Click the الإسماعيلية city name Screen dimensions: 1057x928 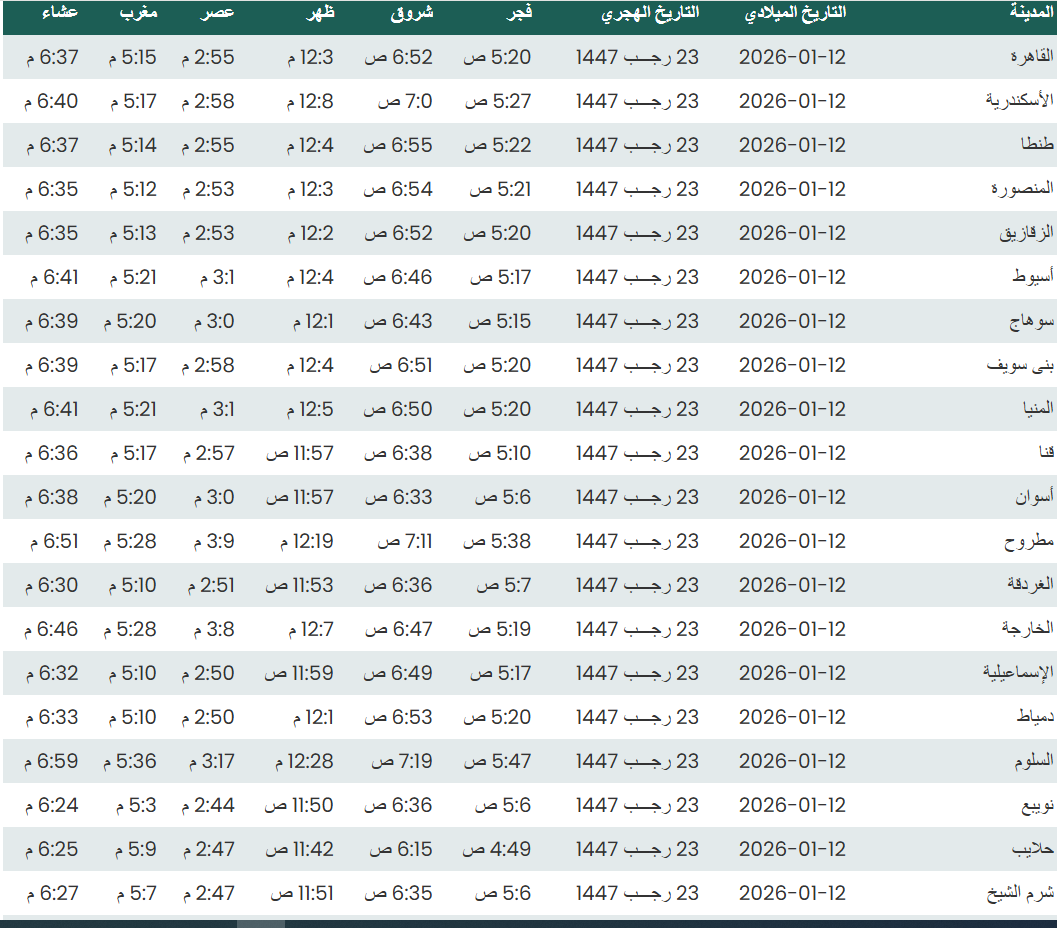[1018, 674]
